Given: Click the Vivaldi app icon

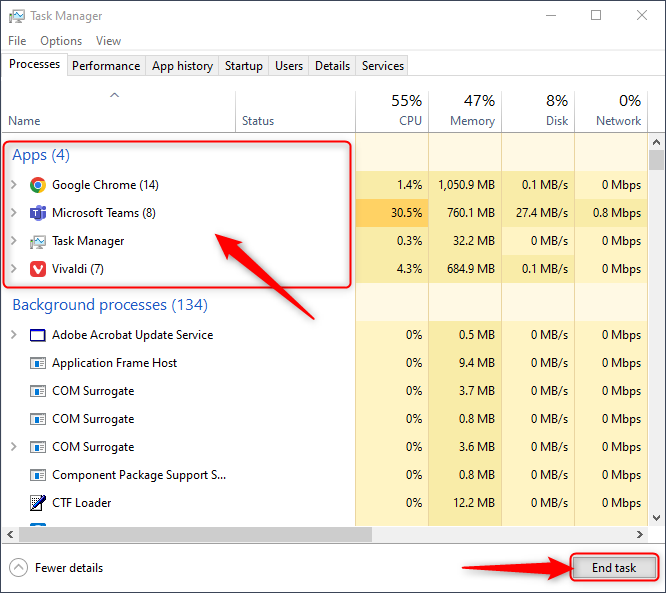Looking at the screenshot, I should click(38, 269).
